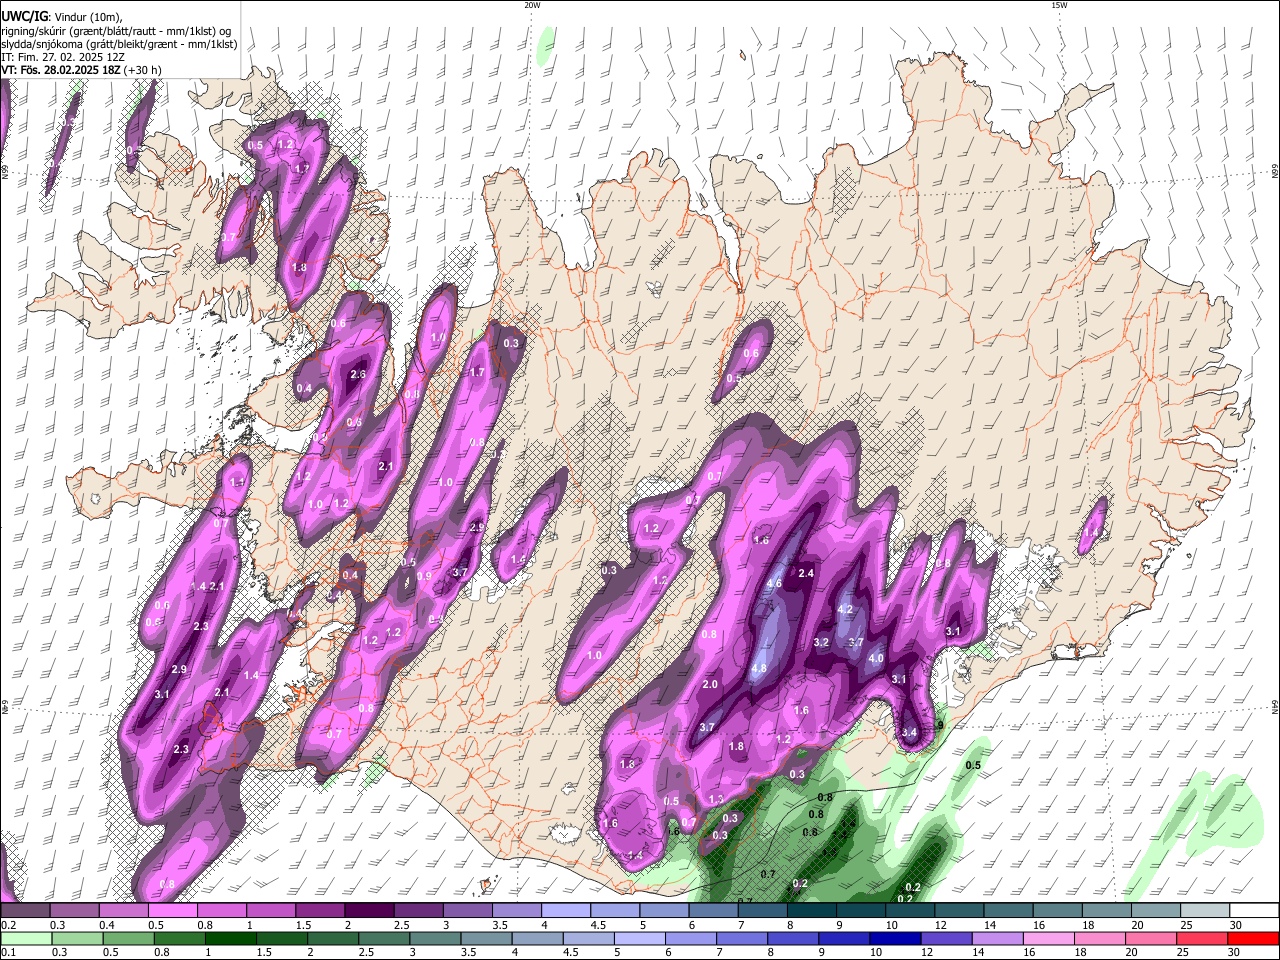Screen dimensions: 1280x960
Task: Click the lightest green 0.1–0.3 legend swatch
Action: [27, 938]
